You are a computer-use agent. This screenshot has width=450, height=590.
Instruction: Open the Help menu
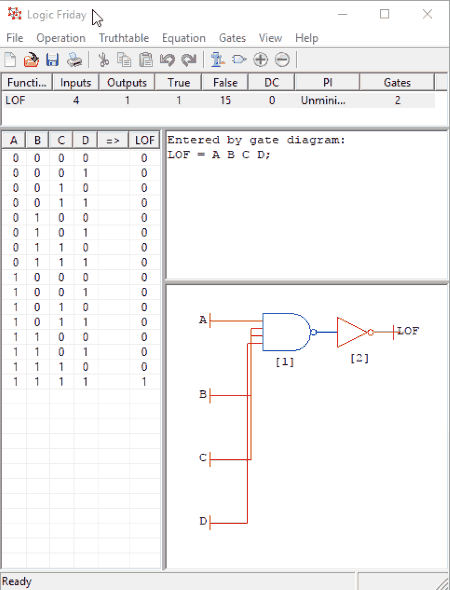[x=307, y=38]
